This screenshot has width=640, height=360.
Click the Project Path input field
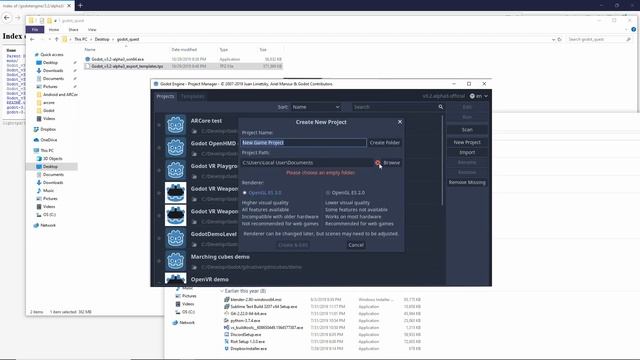click(307, 162)
